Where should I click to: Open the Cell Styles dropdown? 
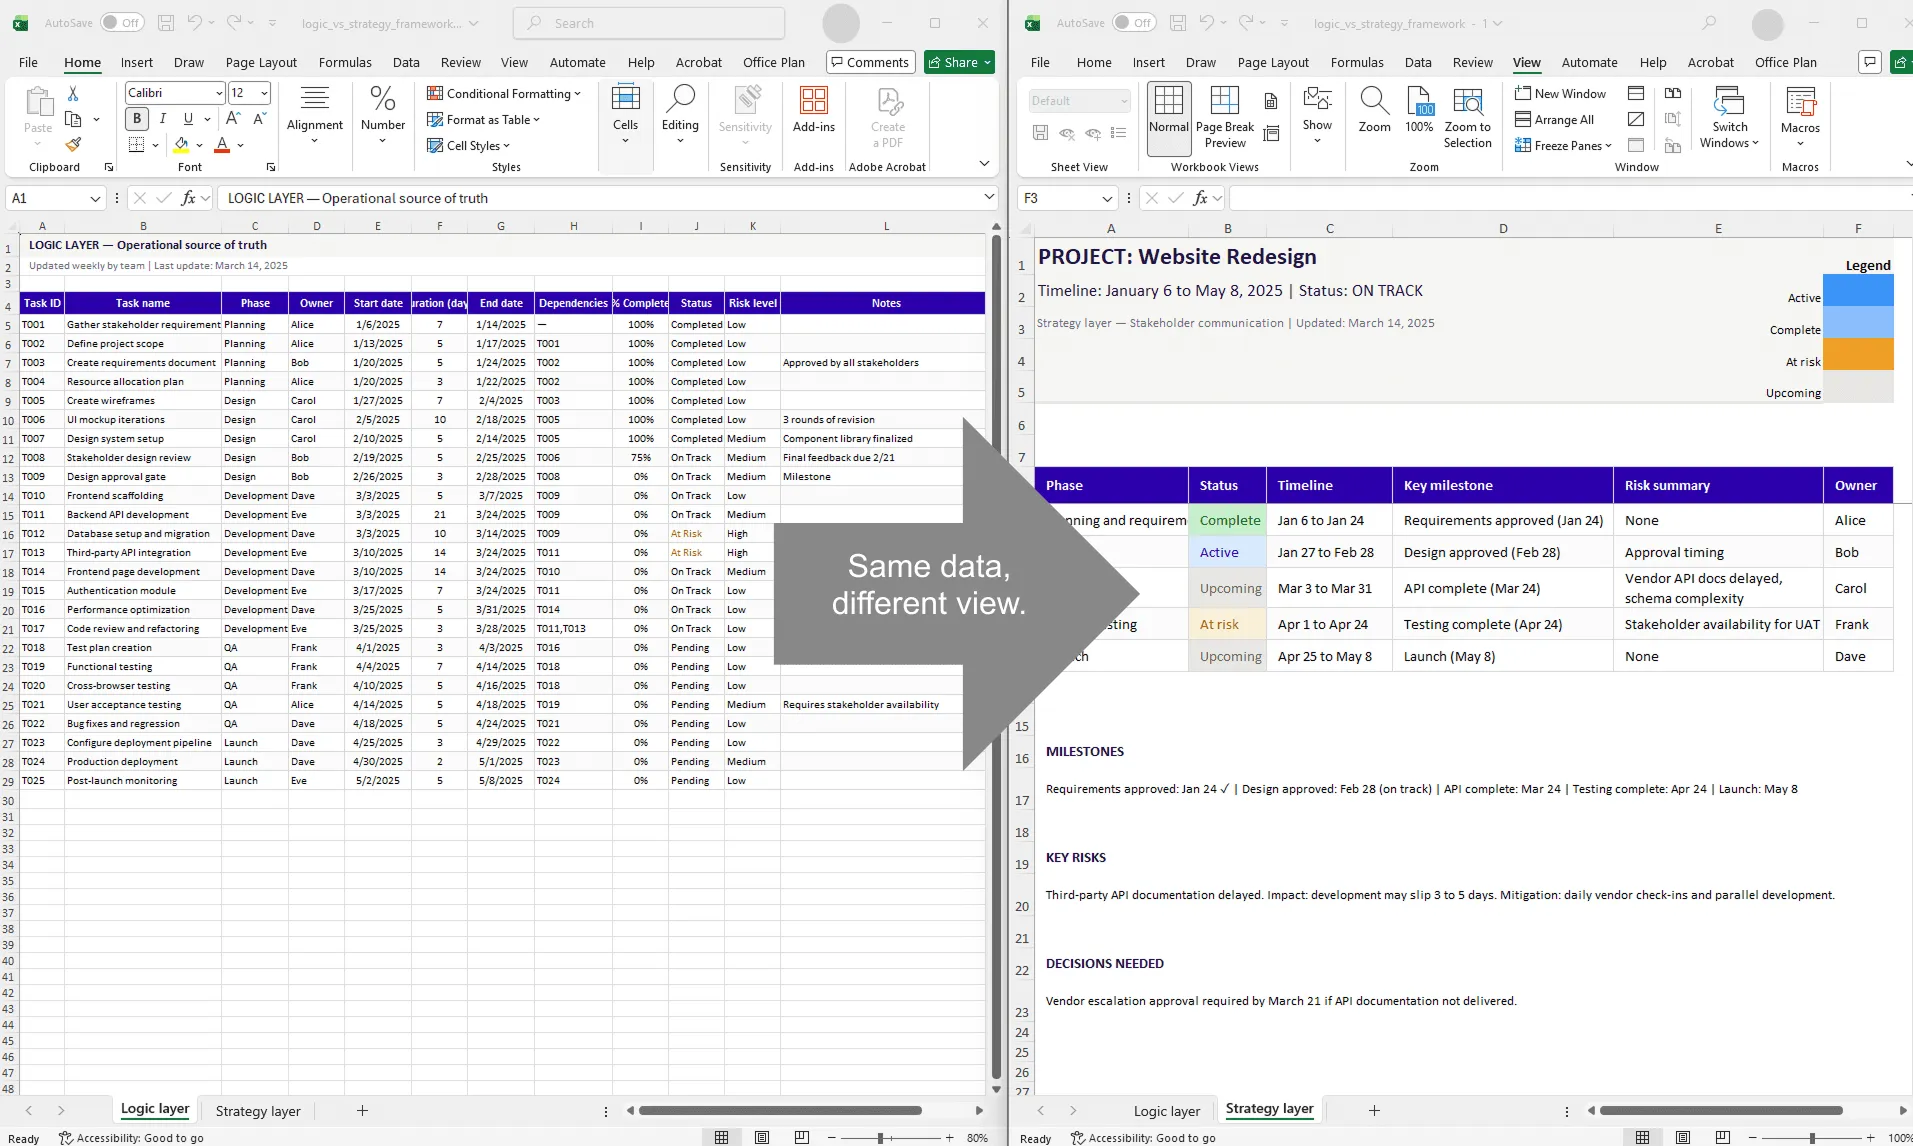469,145
